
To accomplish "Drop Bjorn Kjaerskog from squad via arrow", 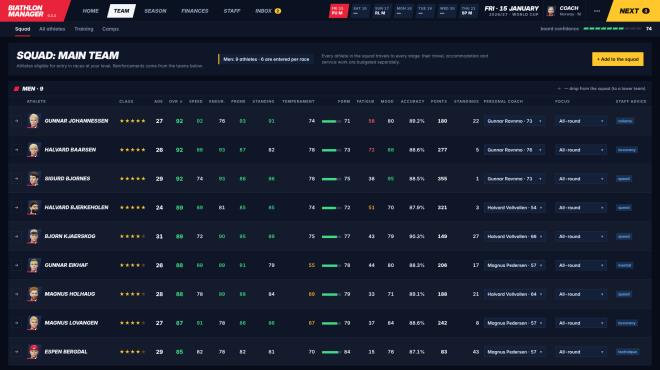I will click(16, 236).
